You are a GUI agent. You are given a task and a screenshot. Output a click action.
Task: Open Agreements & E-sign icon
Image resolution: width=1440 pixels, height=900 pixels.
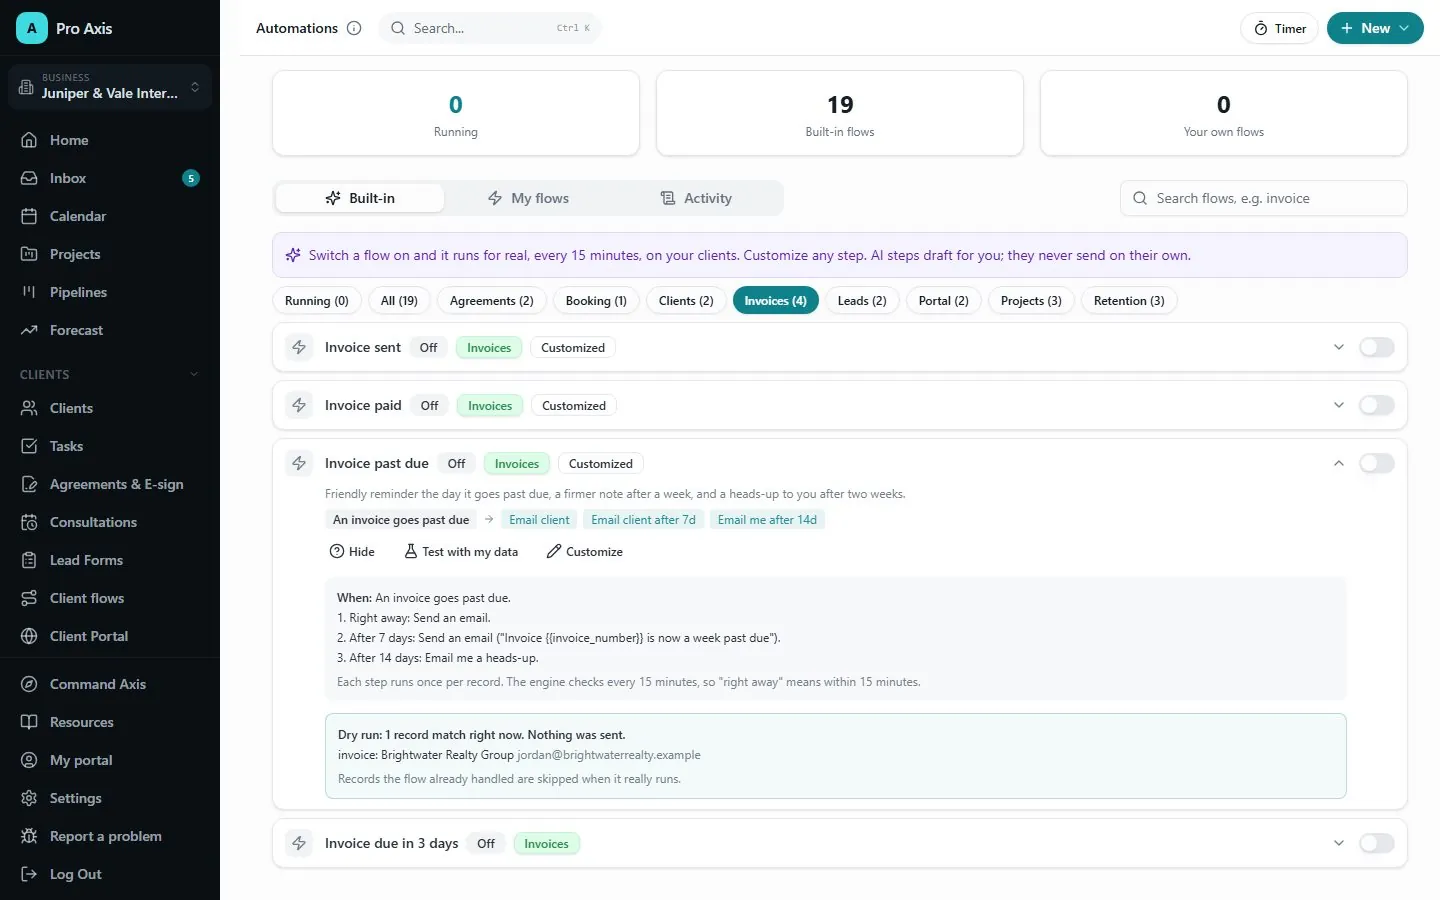[29, 484]
